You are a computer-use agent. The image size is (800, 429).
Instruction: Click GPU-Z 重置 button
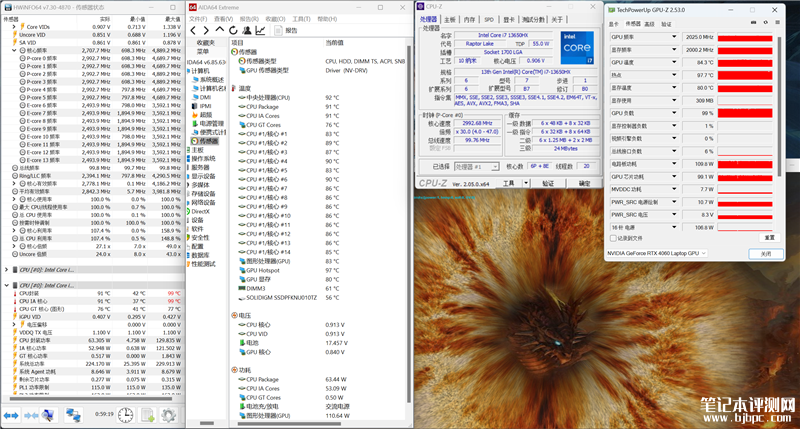click(x=769, y=238)
